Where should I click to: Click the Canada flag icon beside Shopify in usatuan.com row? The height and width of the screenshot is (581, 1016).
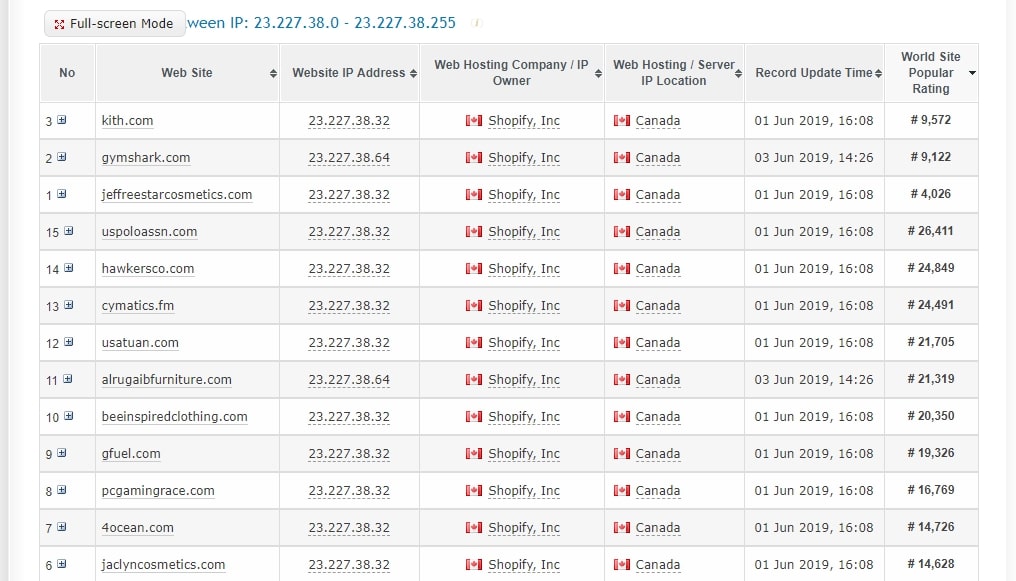point(474,343)
